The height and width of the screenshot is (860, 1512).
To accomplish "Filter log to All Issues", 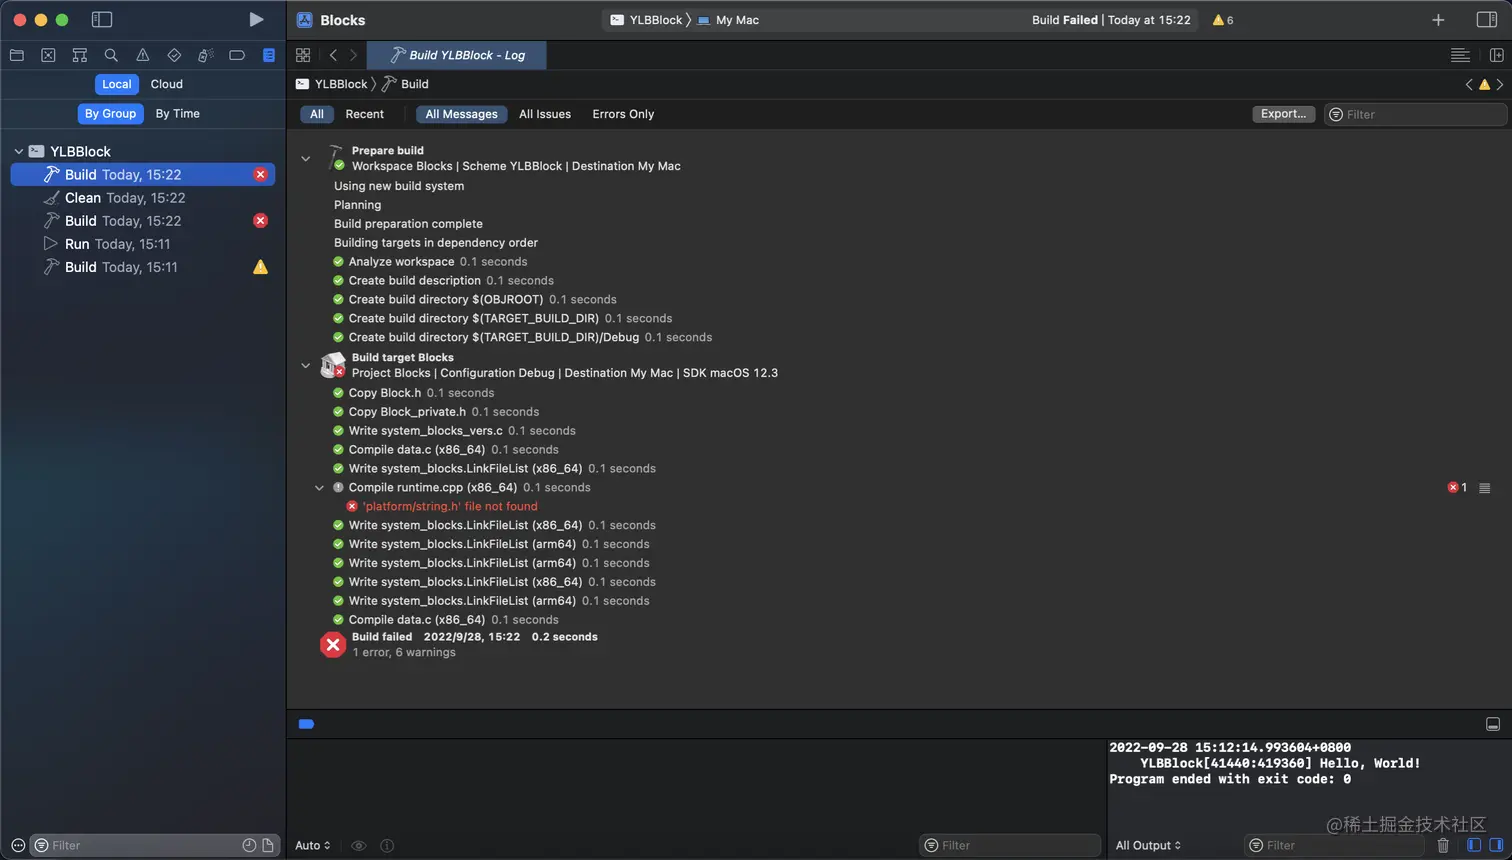I will (545, 114).
